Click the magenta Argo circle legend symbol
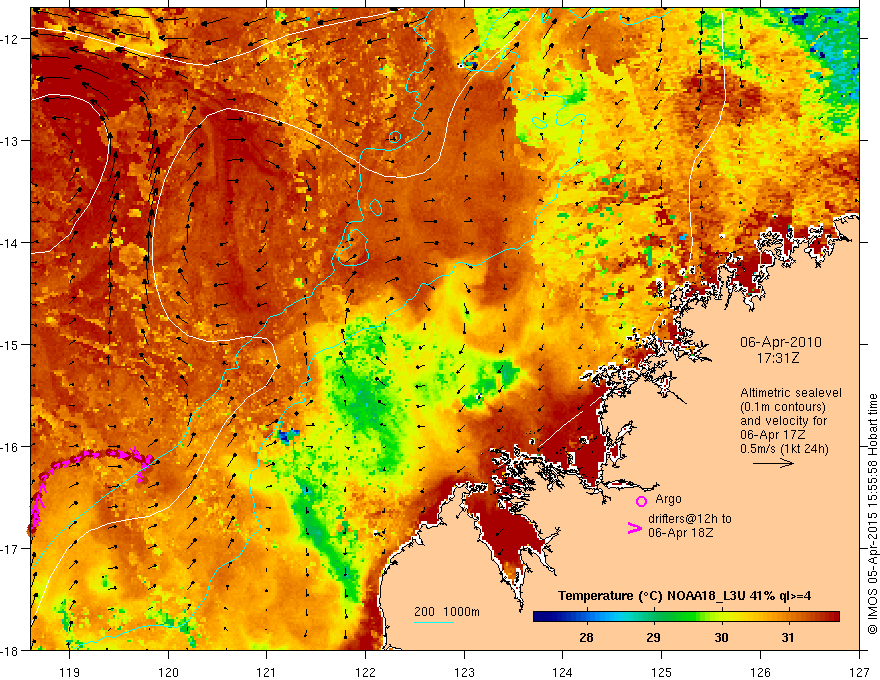The width and height of the screenshot is (880, 680). tap(641, 501)
